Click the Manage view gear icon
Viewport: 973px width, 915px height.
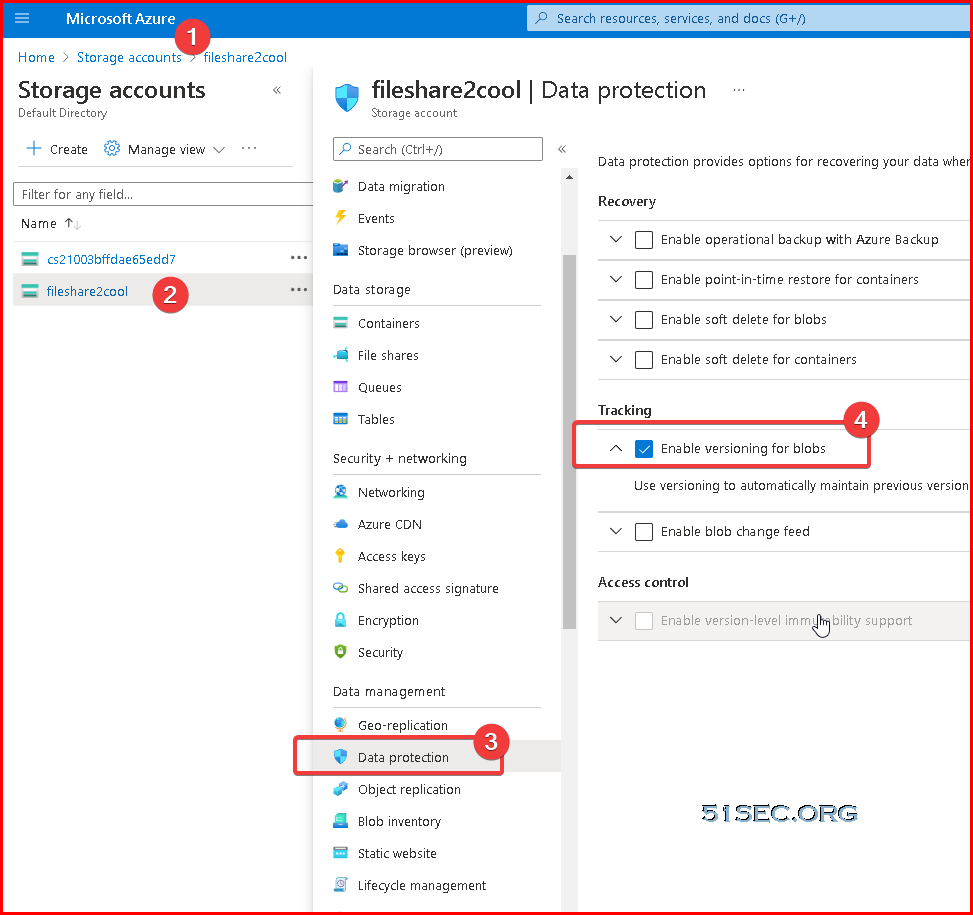point(112,149)
